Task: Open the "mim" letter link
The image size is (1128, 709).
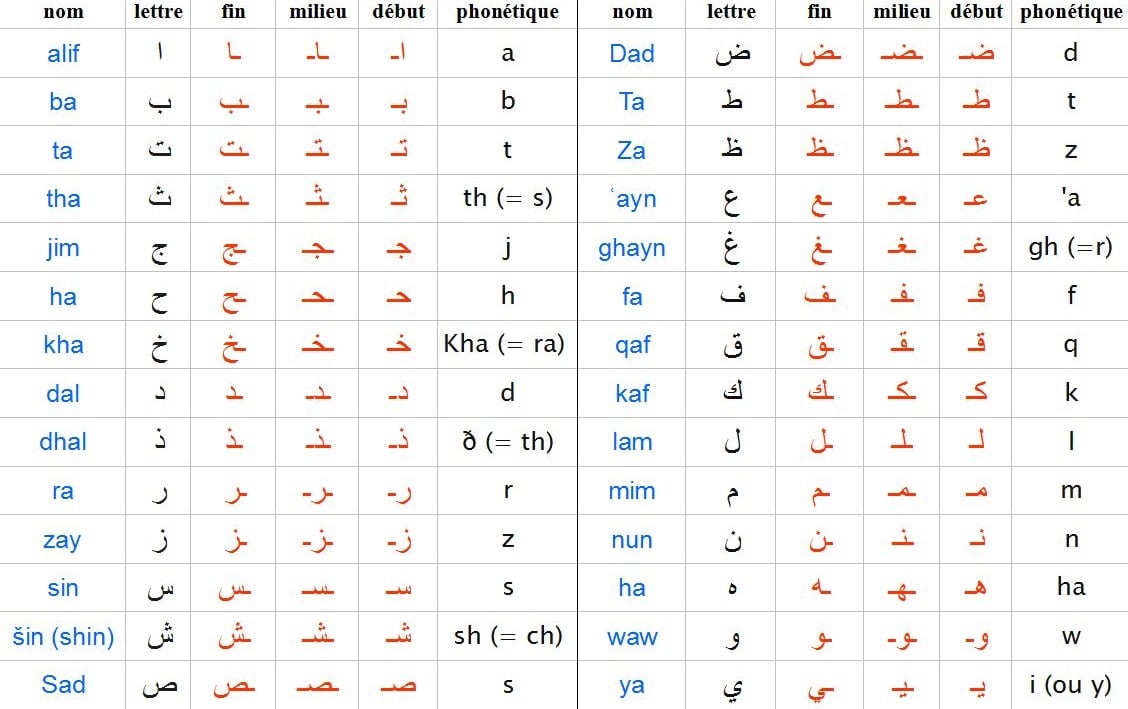Action: click(x=632, y=491)
